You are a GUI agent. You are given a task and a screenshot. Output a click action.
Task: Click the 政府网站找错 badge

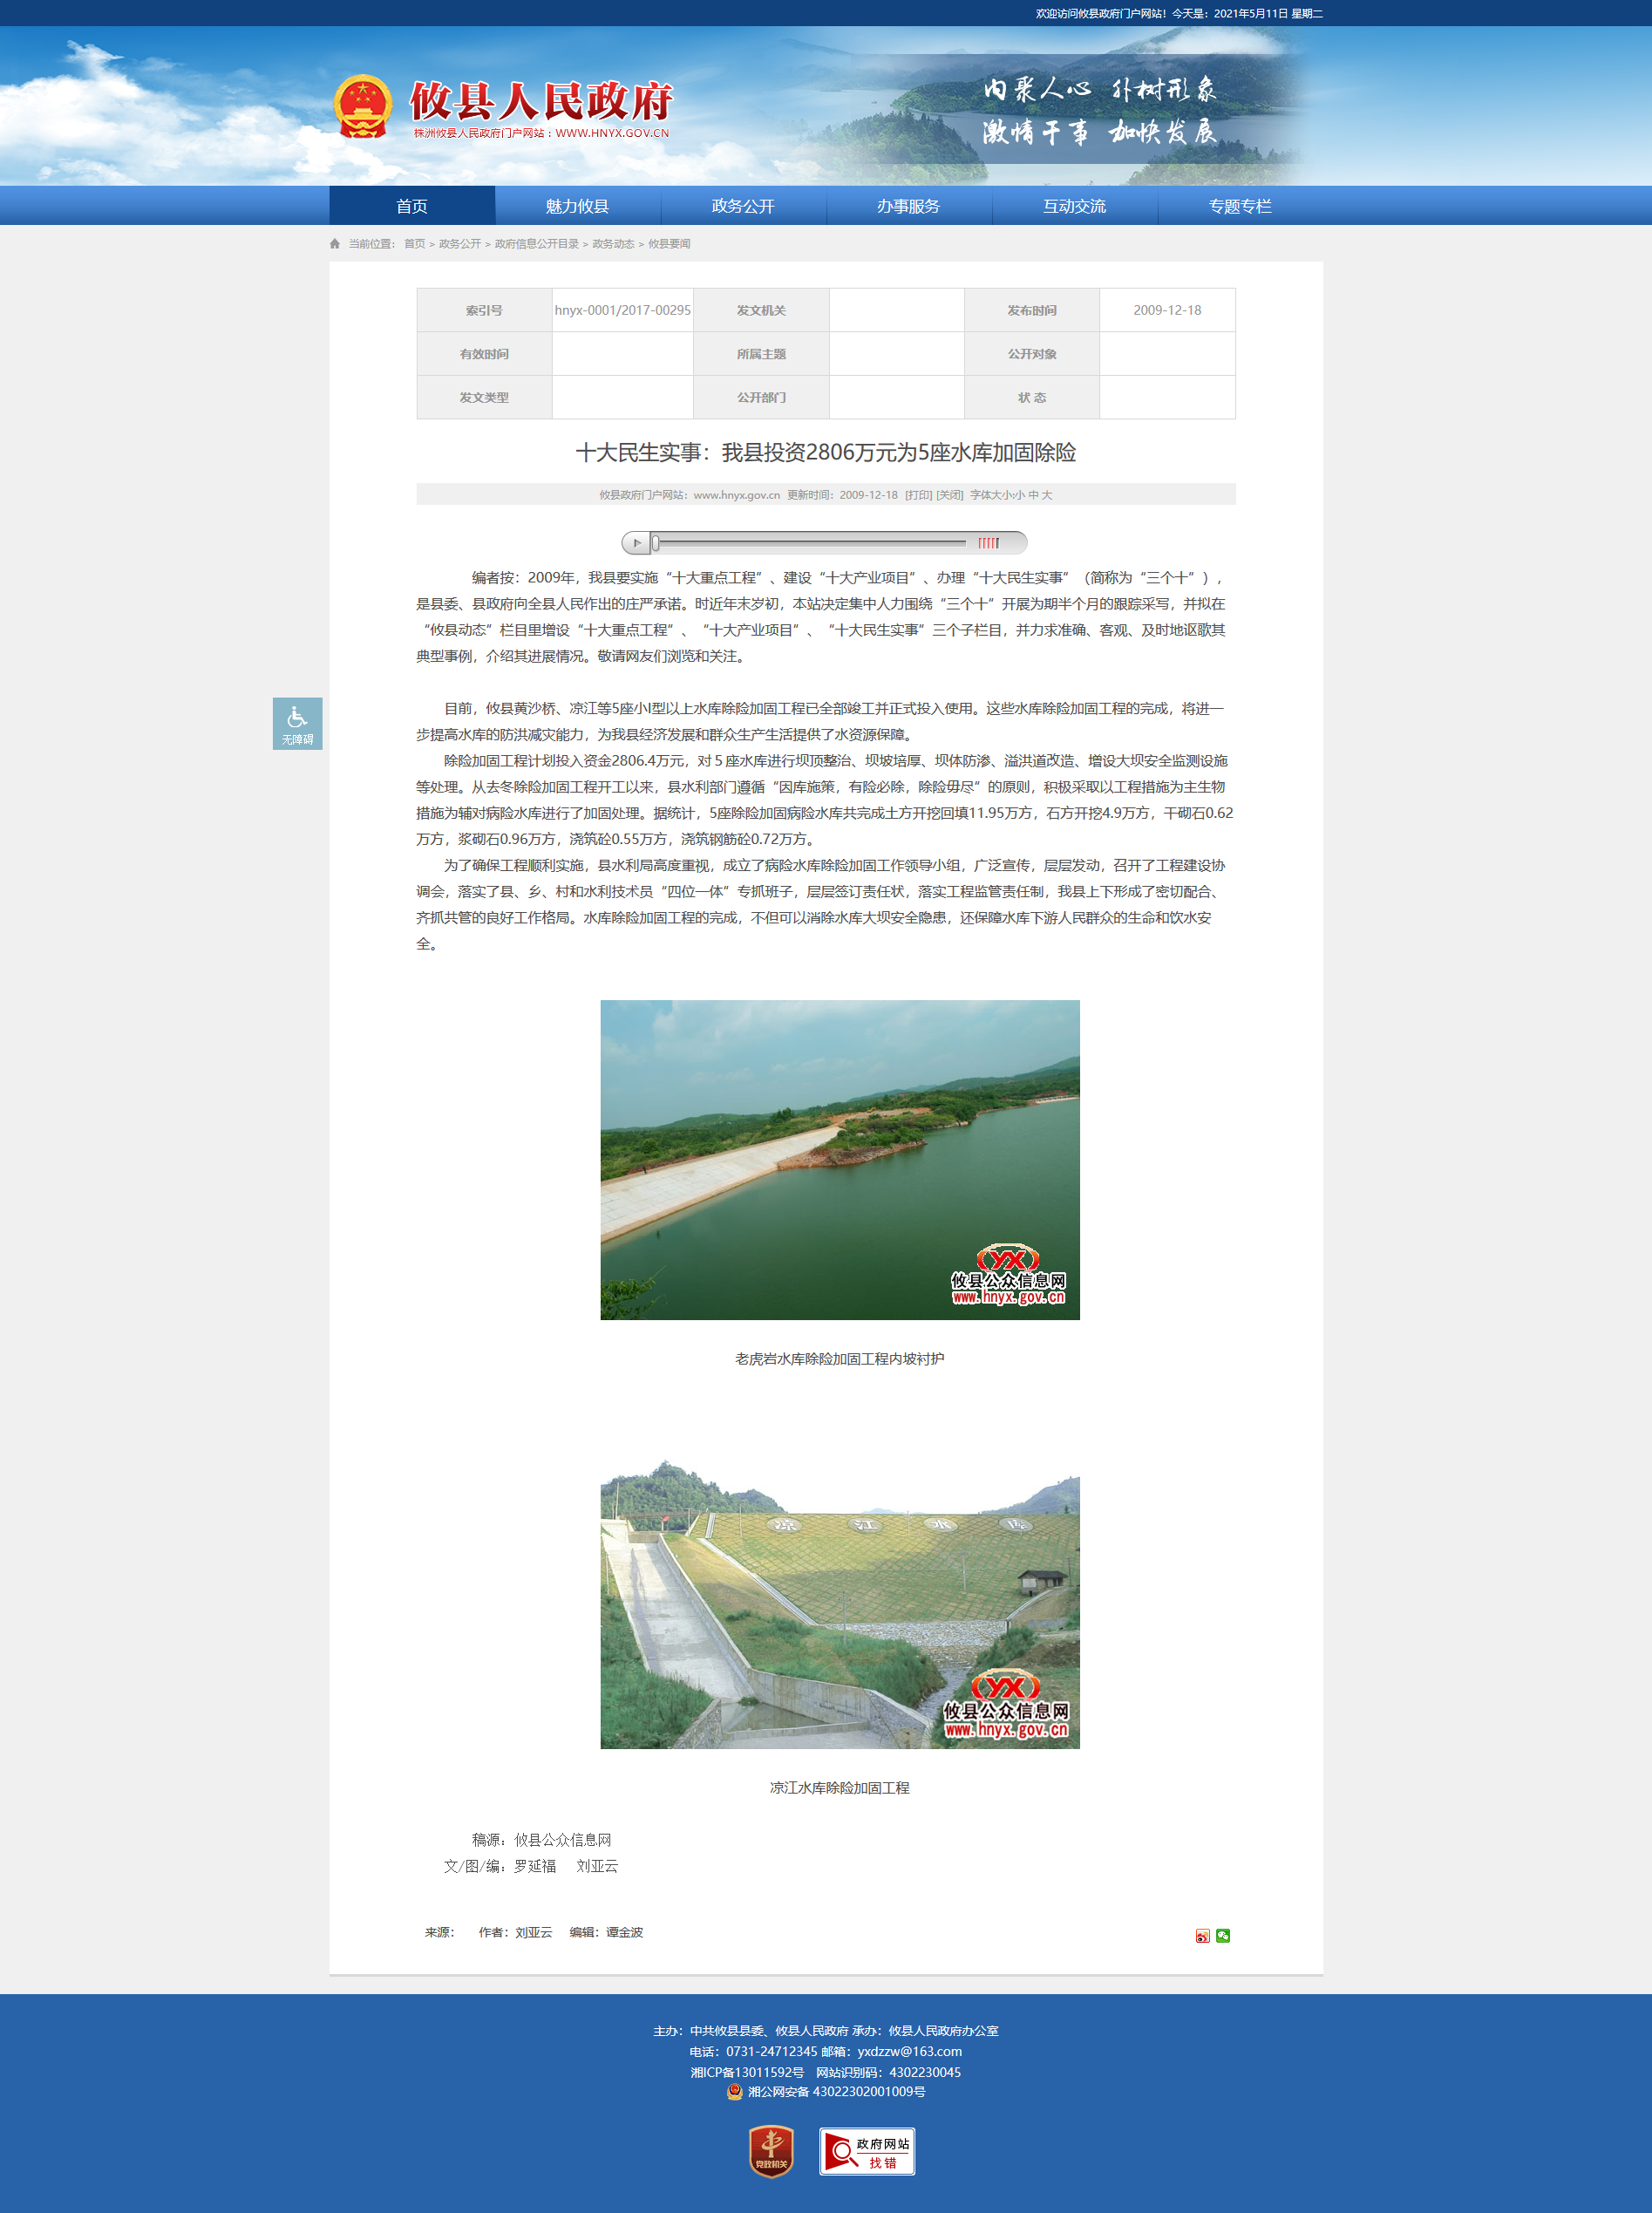pyautogui.click(x=867, y=2151)
